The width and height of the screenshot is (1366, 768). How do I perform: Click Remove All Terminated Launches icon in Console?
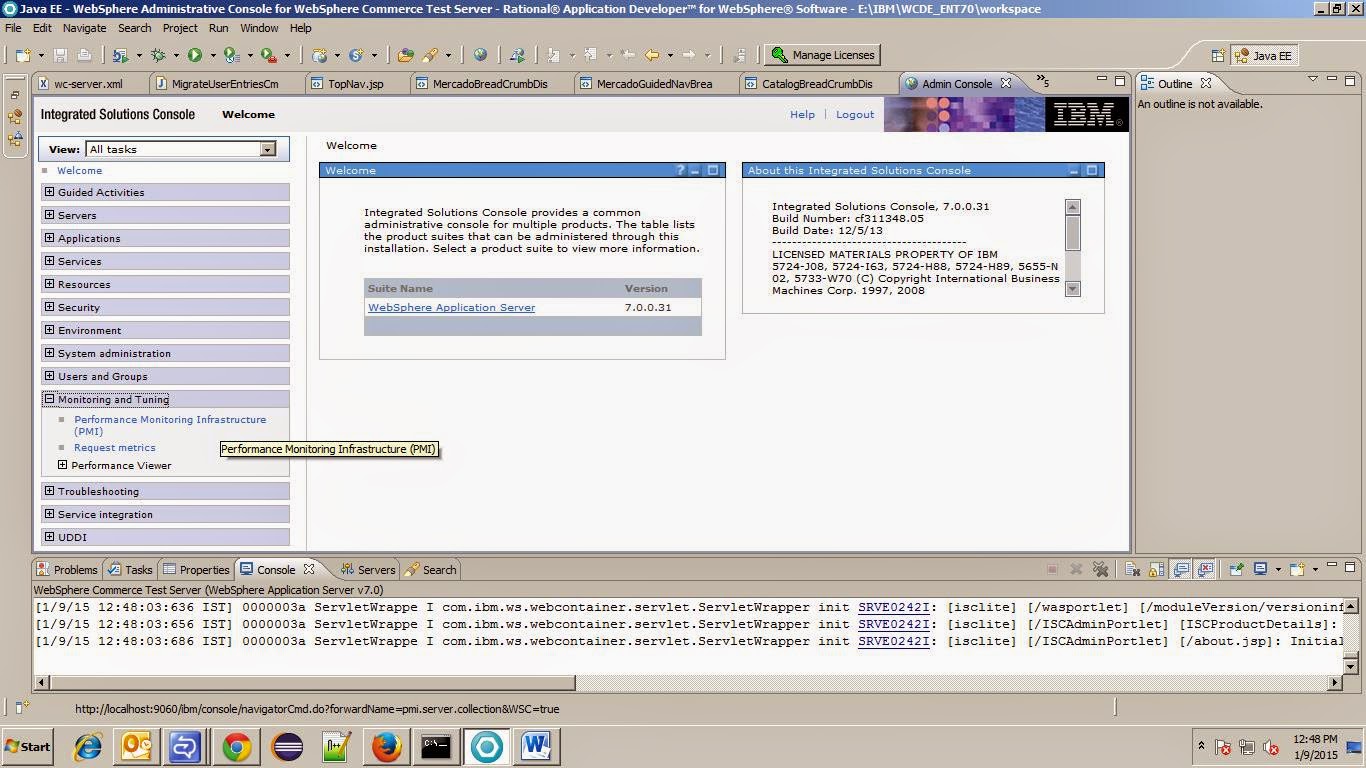click(x=1100, y=569)
